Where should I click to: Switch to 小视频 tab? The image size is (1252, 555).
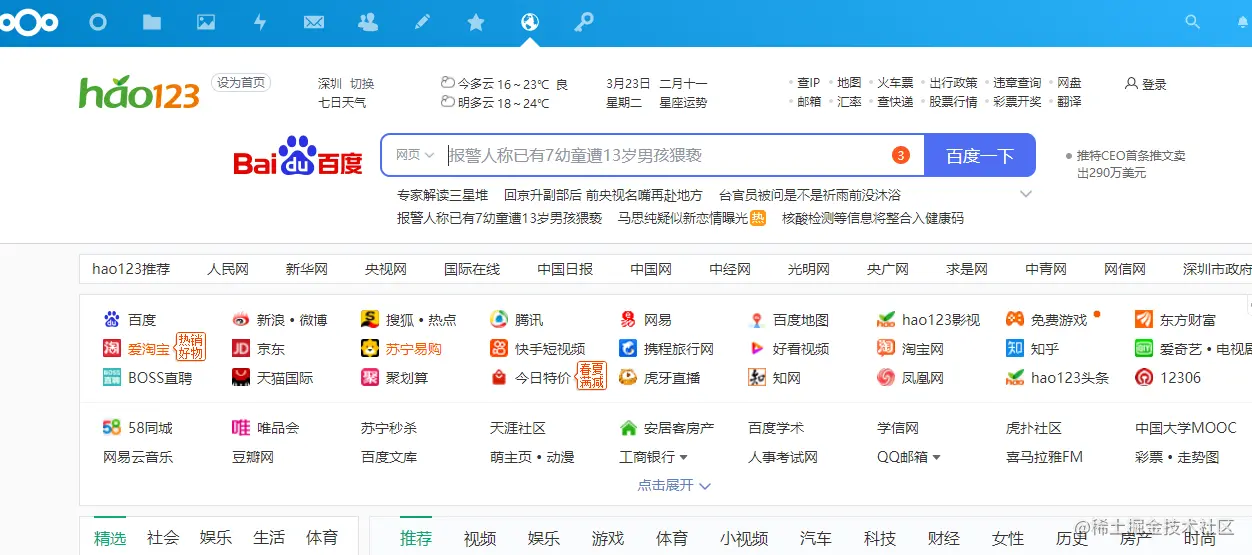[744, 539]
